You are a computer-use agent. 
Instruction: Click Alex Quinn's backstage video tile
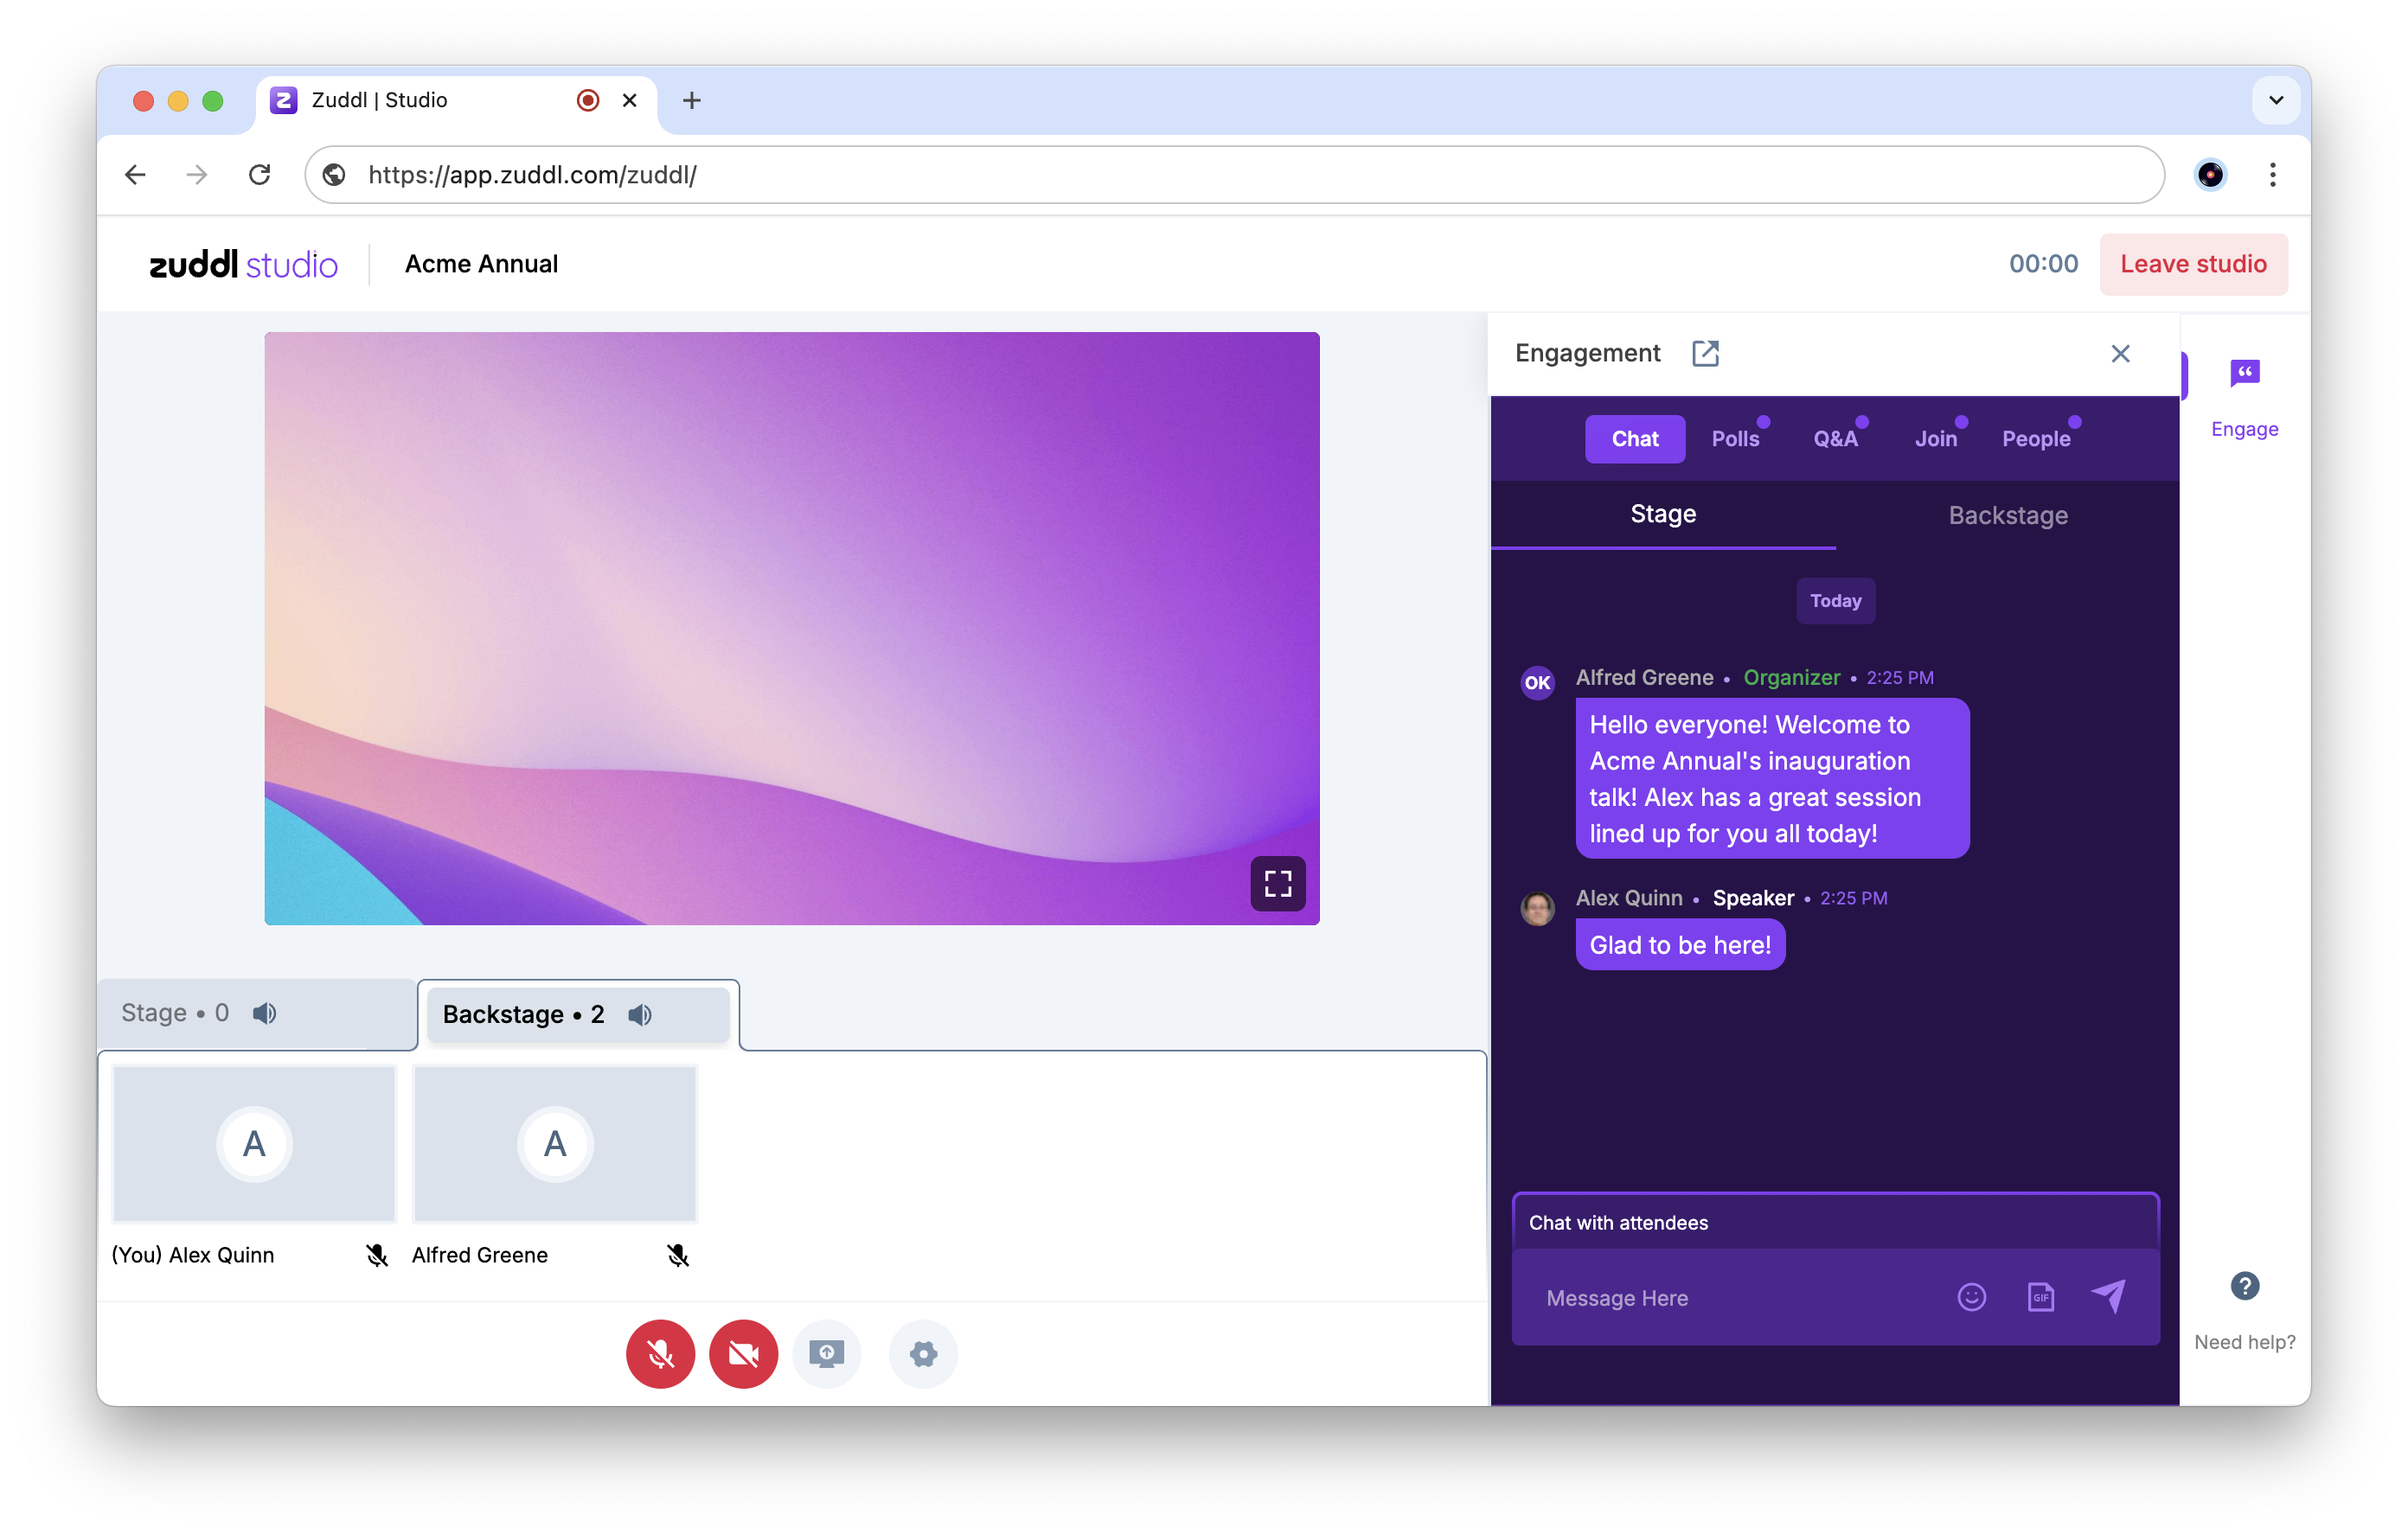pyautogui.click(x=254, y=1143)
